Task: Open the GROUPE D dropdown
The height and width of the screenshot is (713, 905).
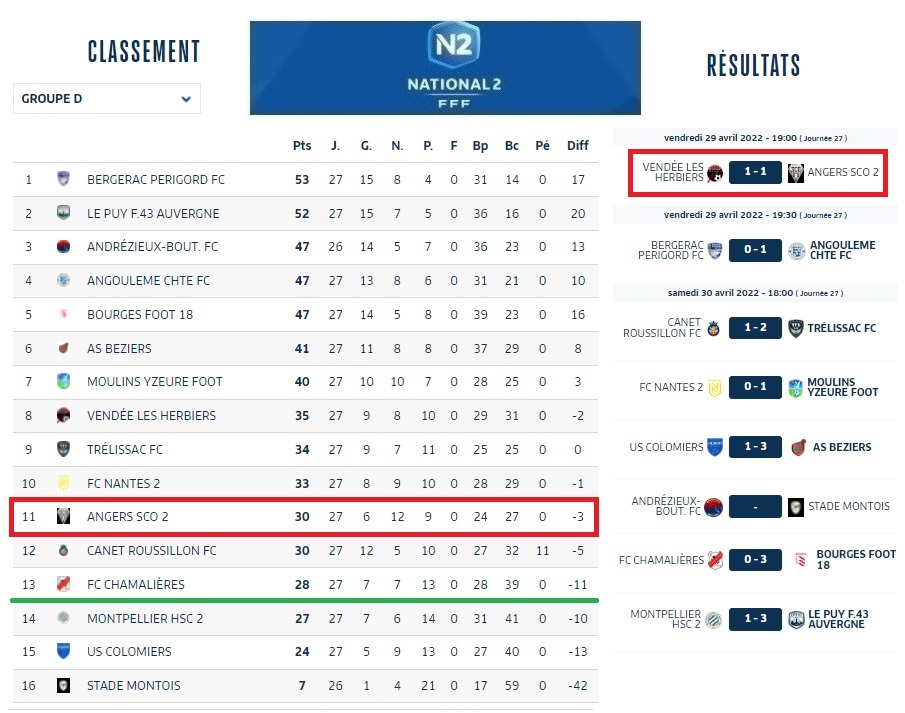Action: 106,99
